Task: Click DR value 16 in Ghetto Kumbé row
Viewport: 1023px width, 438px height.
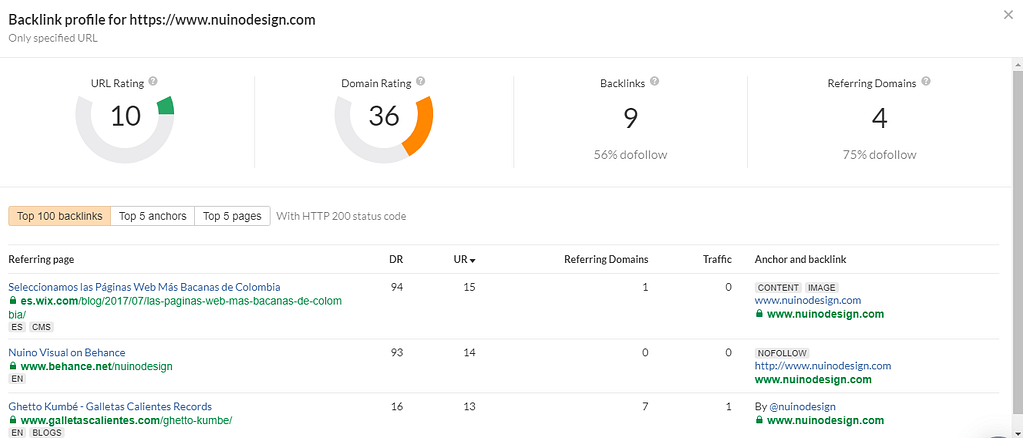Action: point(396,406)
